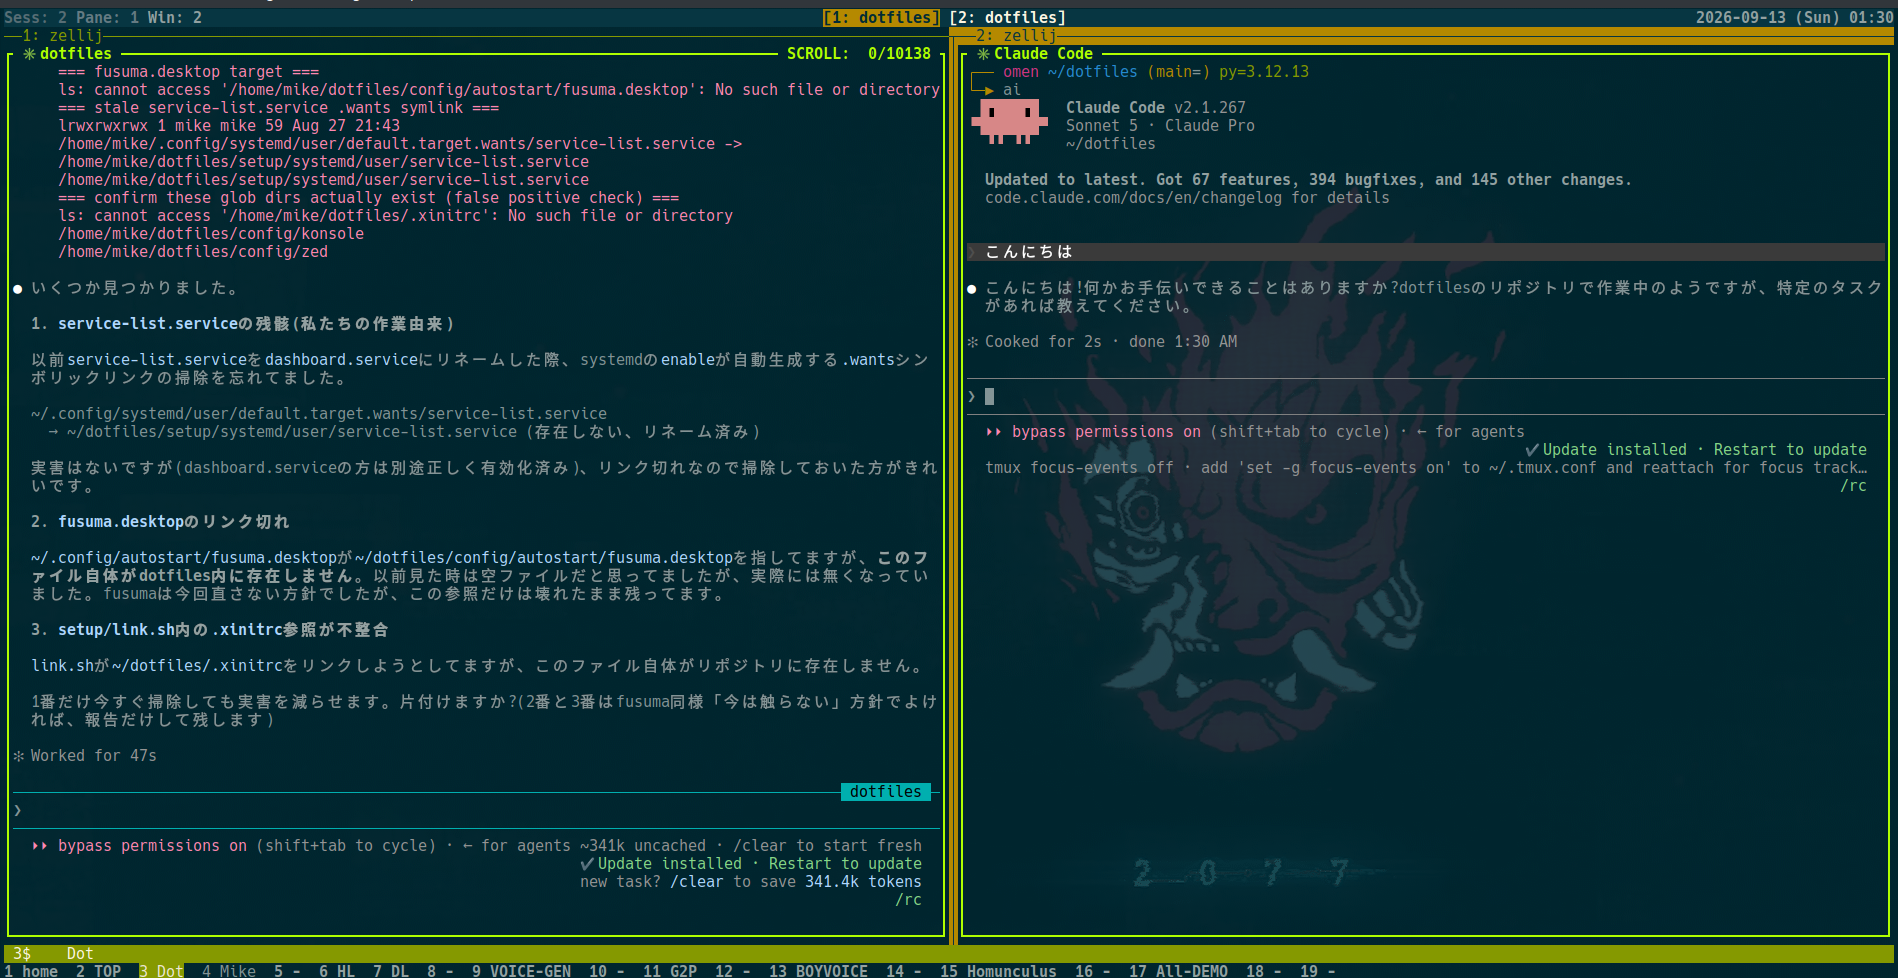This screenshot has height=978, width=1898.
Task: Click the Claude Code pink mascot logo
Action: pyautogui.click(x=1009, y=121)
